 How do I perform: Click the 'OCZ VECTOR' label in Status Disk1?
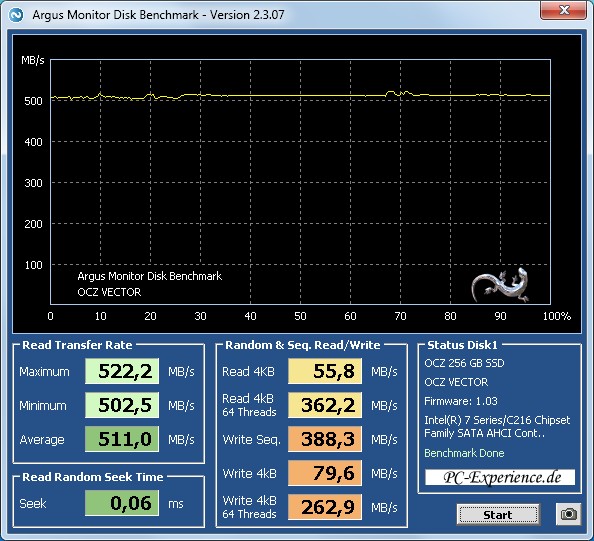(456, 382)
